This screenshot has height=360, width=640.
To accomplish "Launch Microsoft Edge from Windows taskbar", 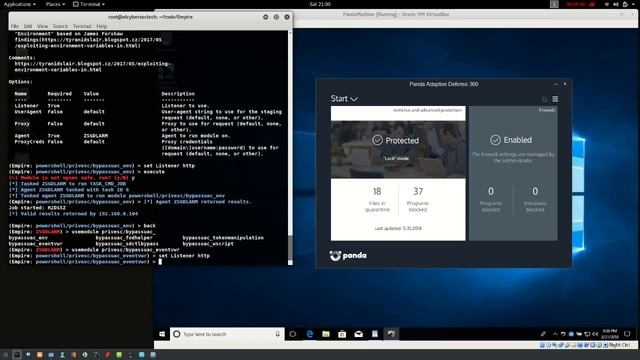I will [310, 334].
